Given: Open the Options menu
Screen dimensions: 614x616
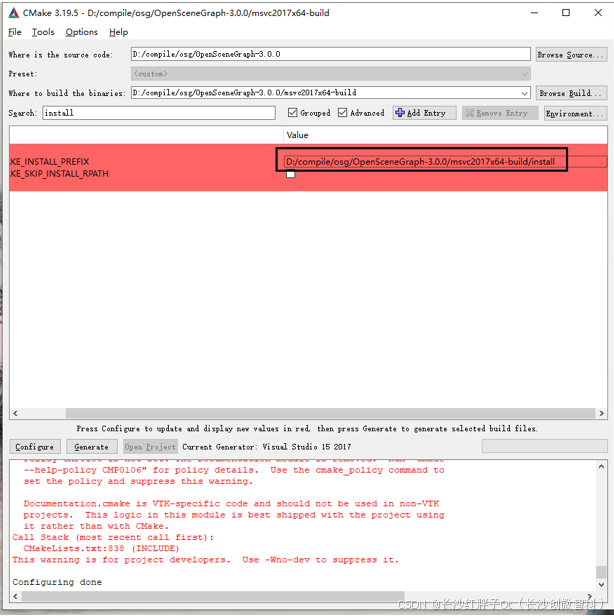Looking at the screenshot, I should click(82, 32).
